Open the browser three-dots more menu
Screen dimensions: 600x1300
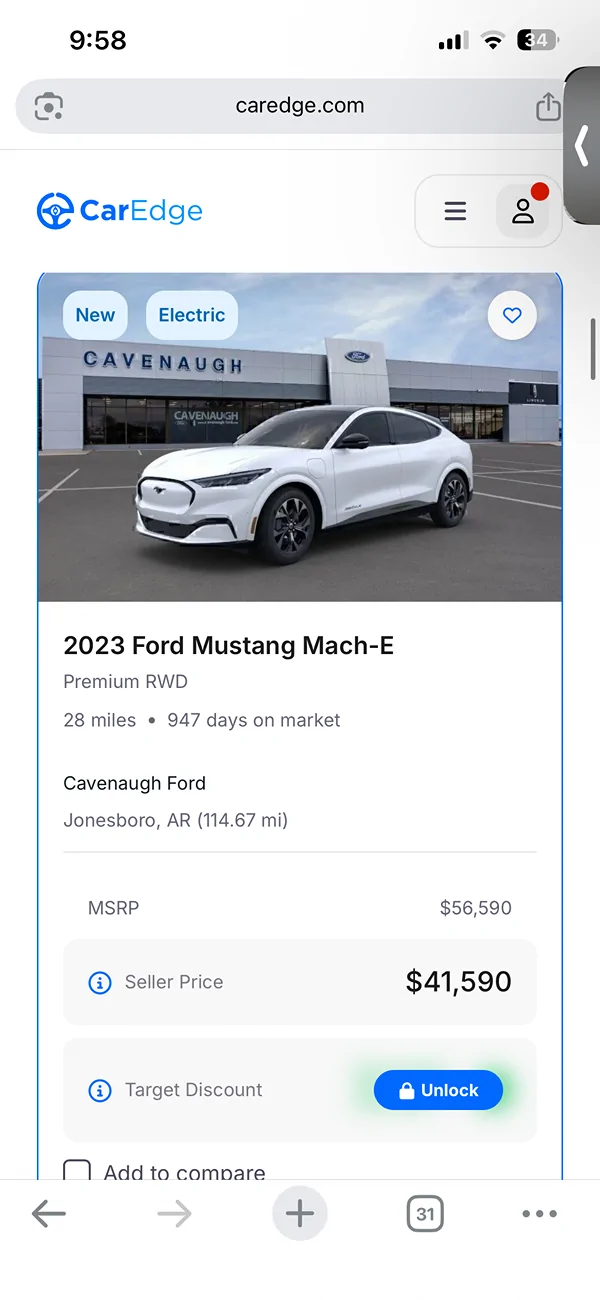539,1214
